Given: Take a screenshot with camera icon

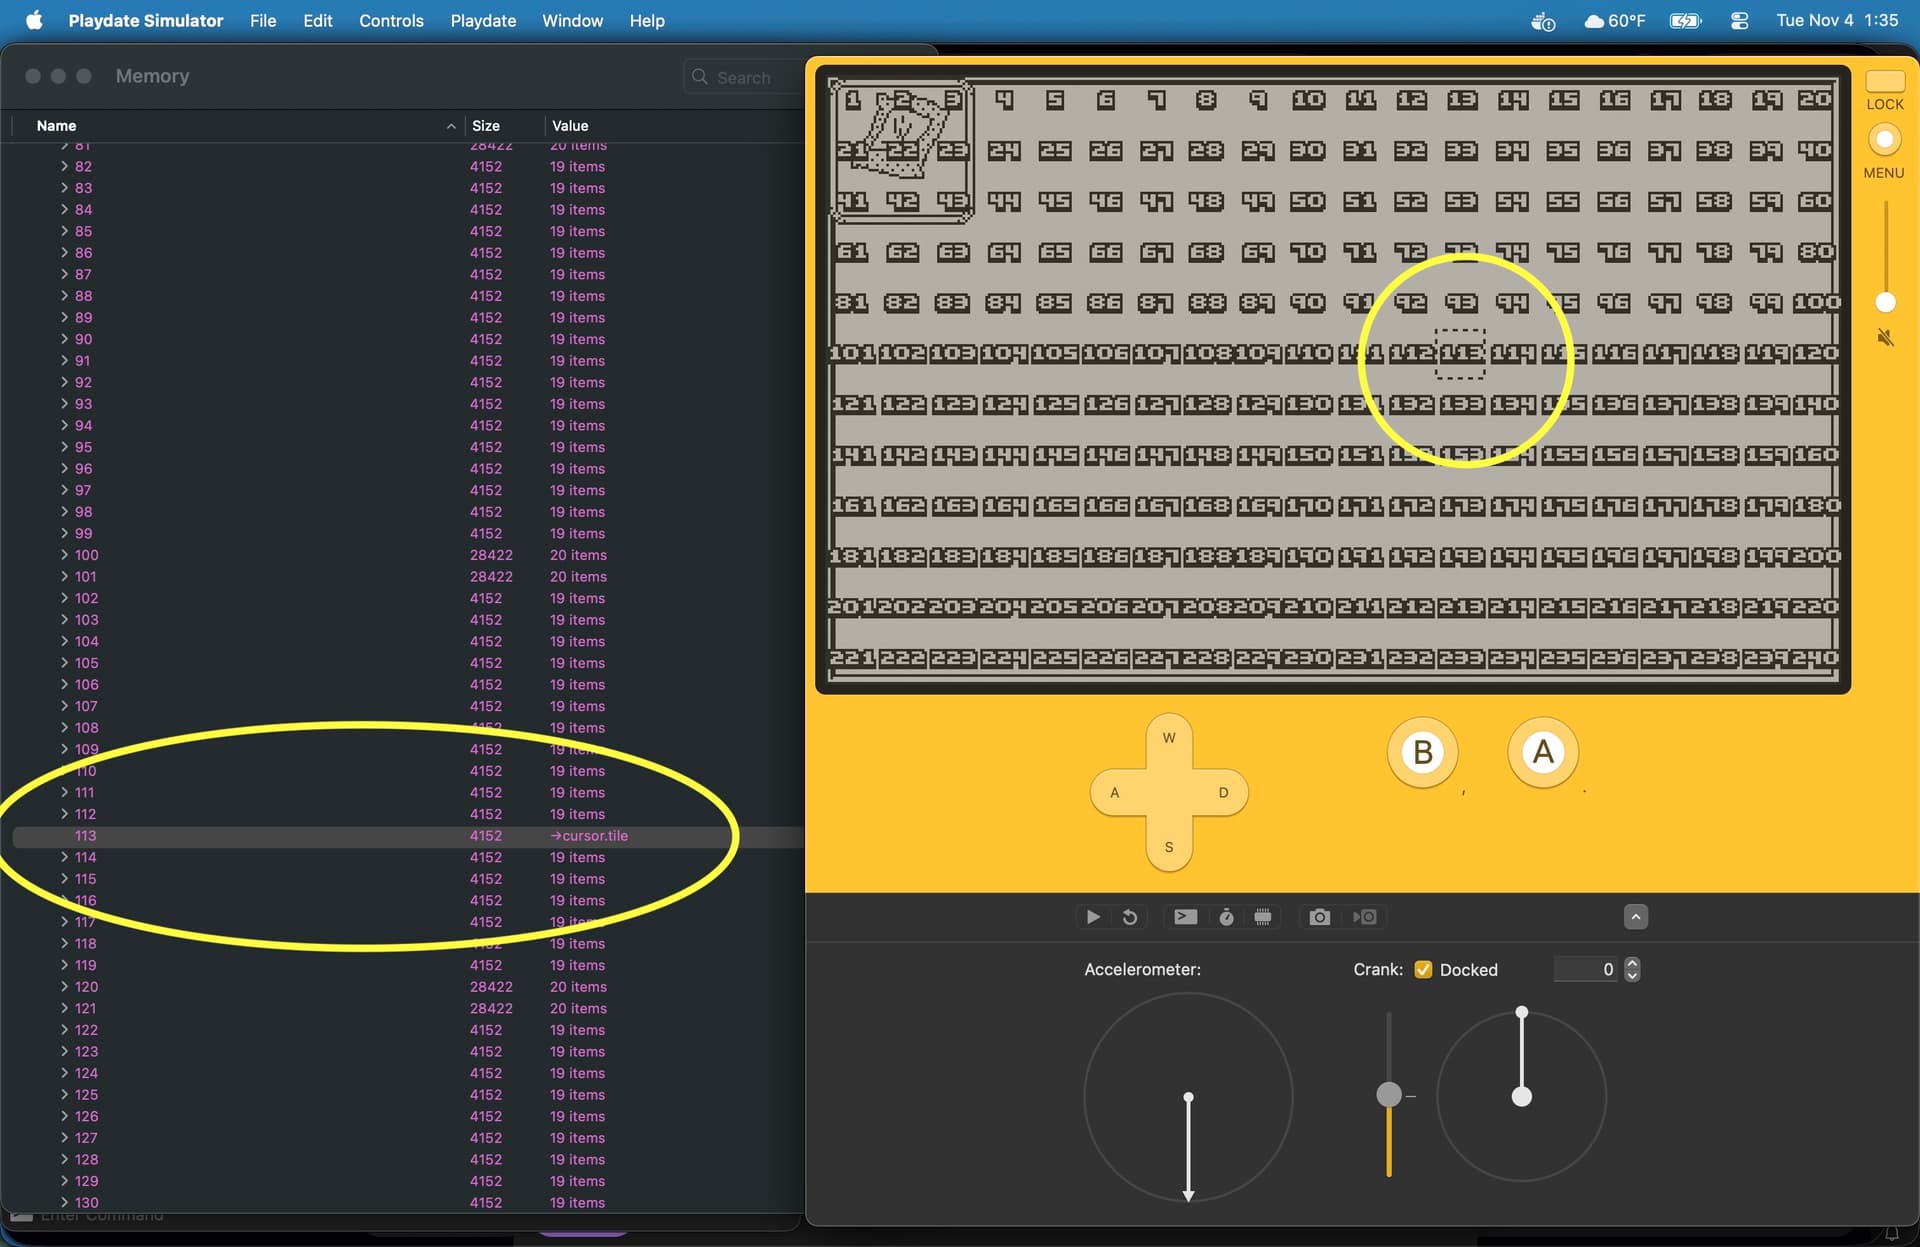Looking at the screenshot, I should point(1319,917).
